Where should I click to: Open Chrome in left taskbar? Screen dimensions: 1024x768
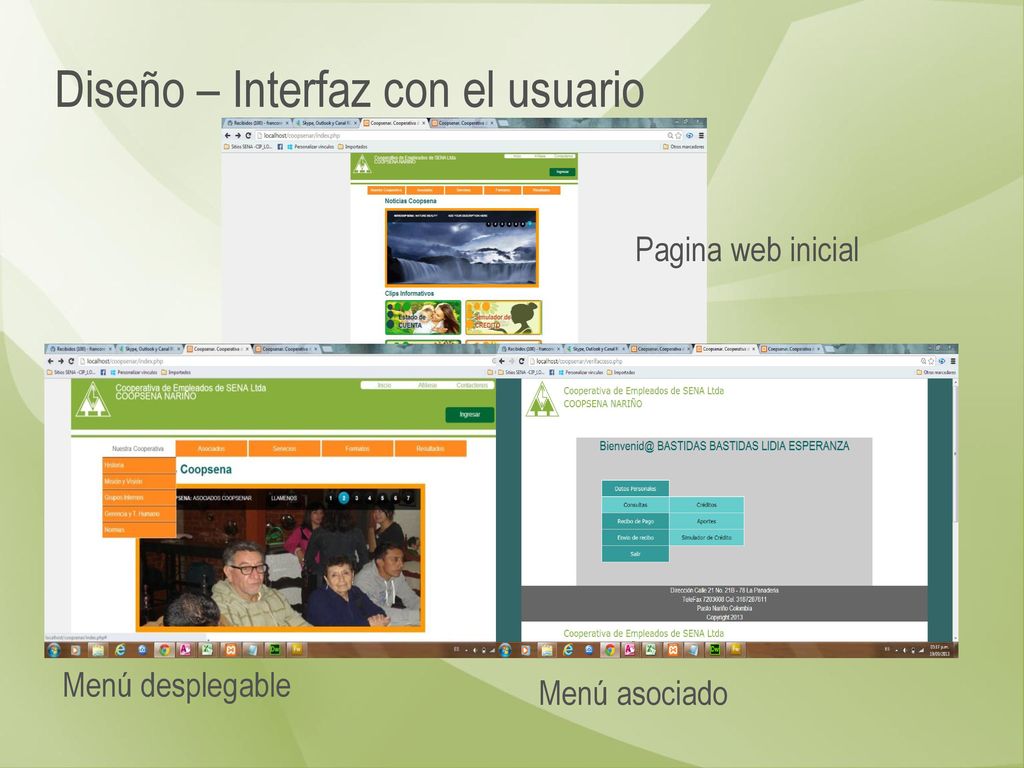(165, 650)
